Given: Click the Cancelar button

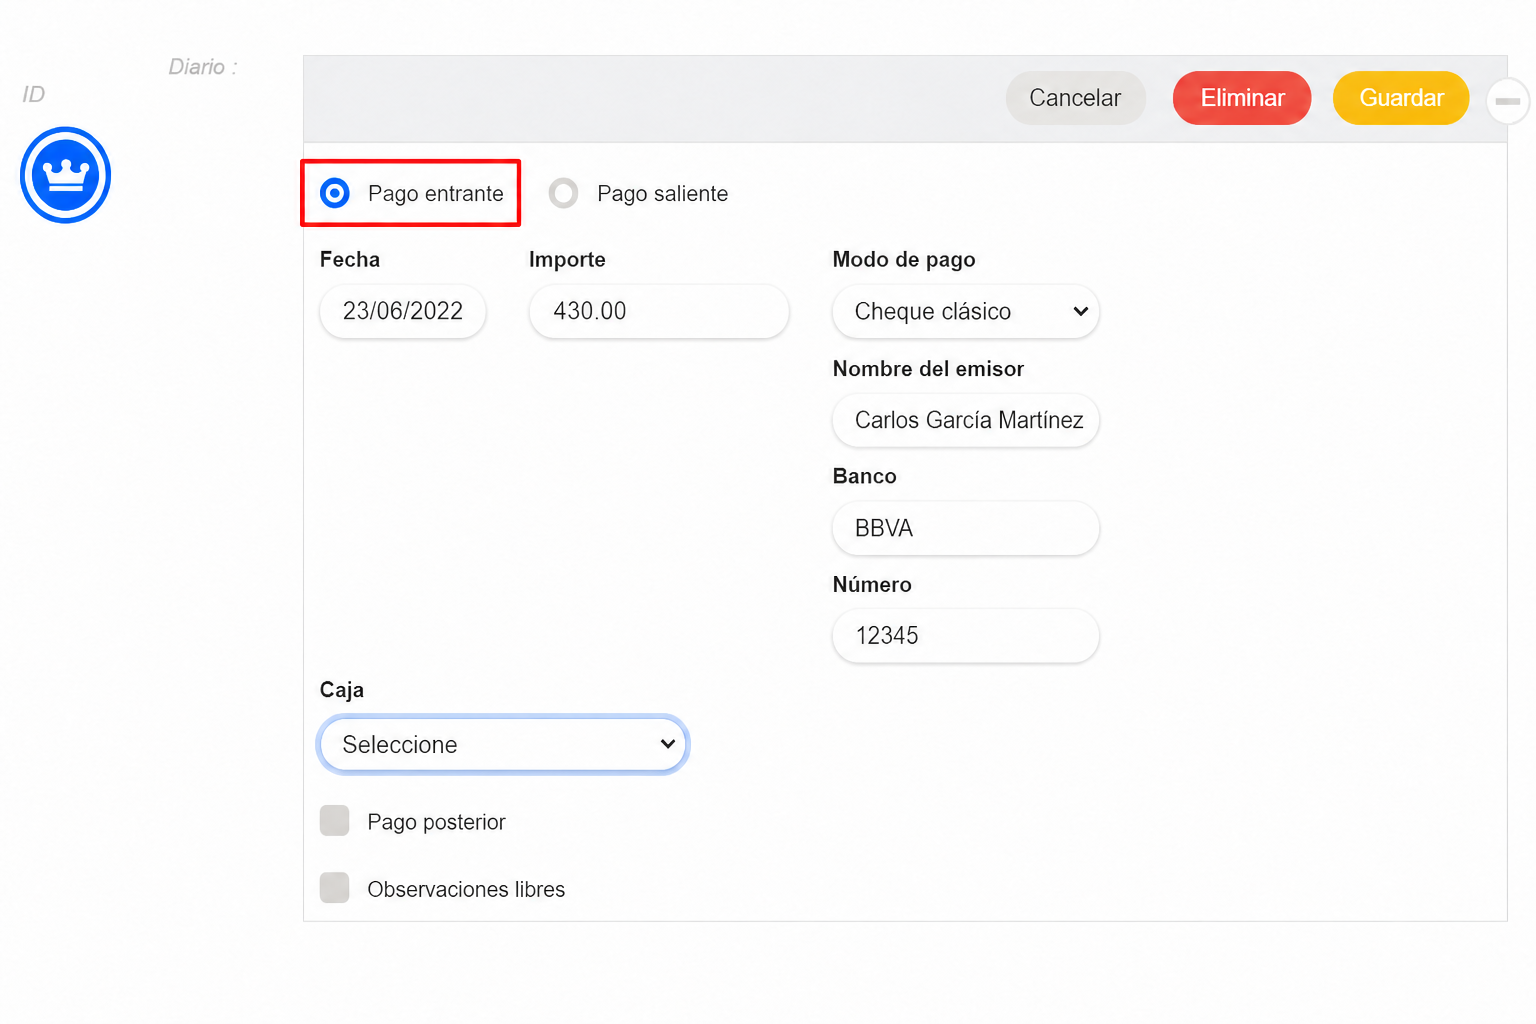Looking at the screenshot, I should point(1075,98).
